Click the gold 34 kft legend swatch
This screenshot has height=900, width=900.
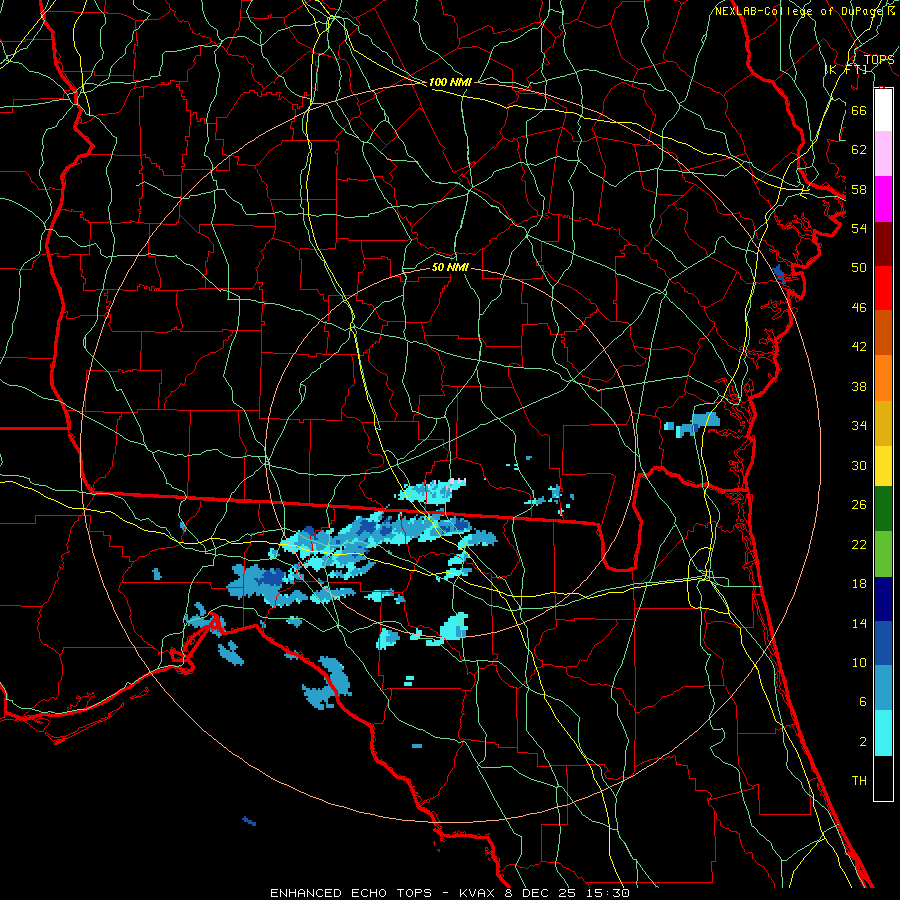point(883,423)
